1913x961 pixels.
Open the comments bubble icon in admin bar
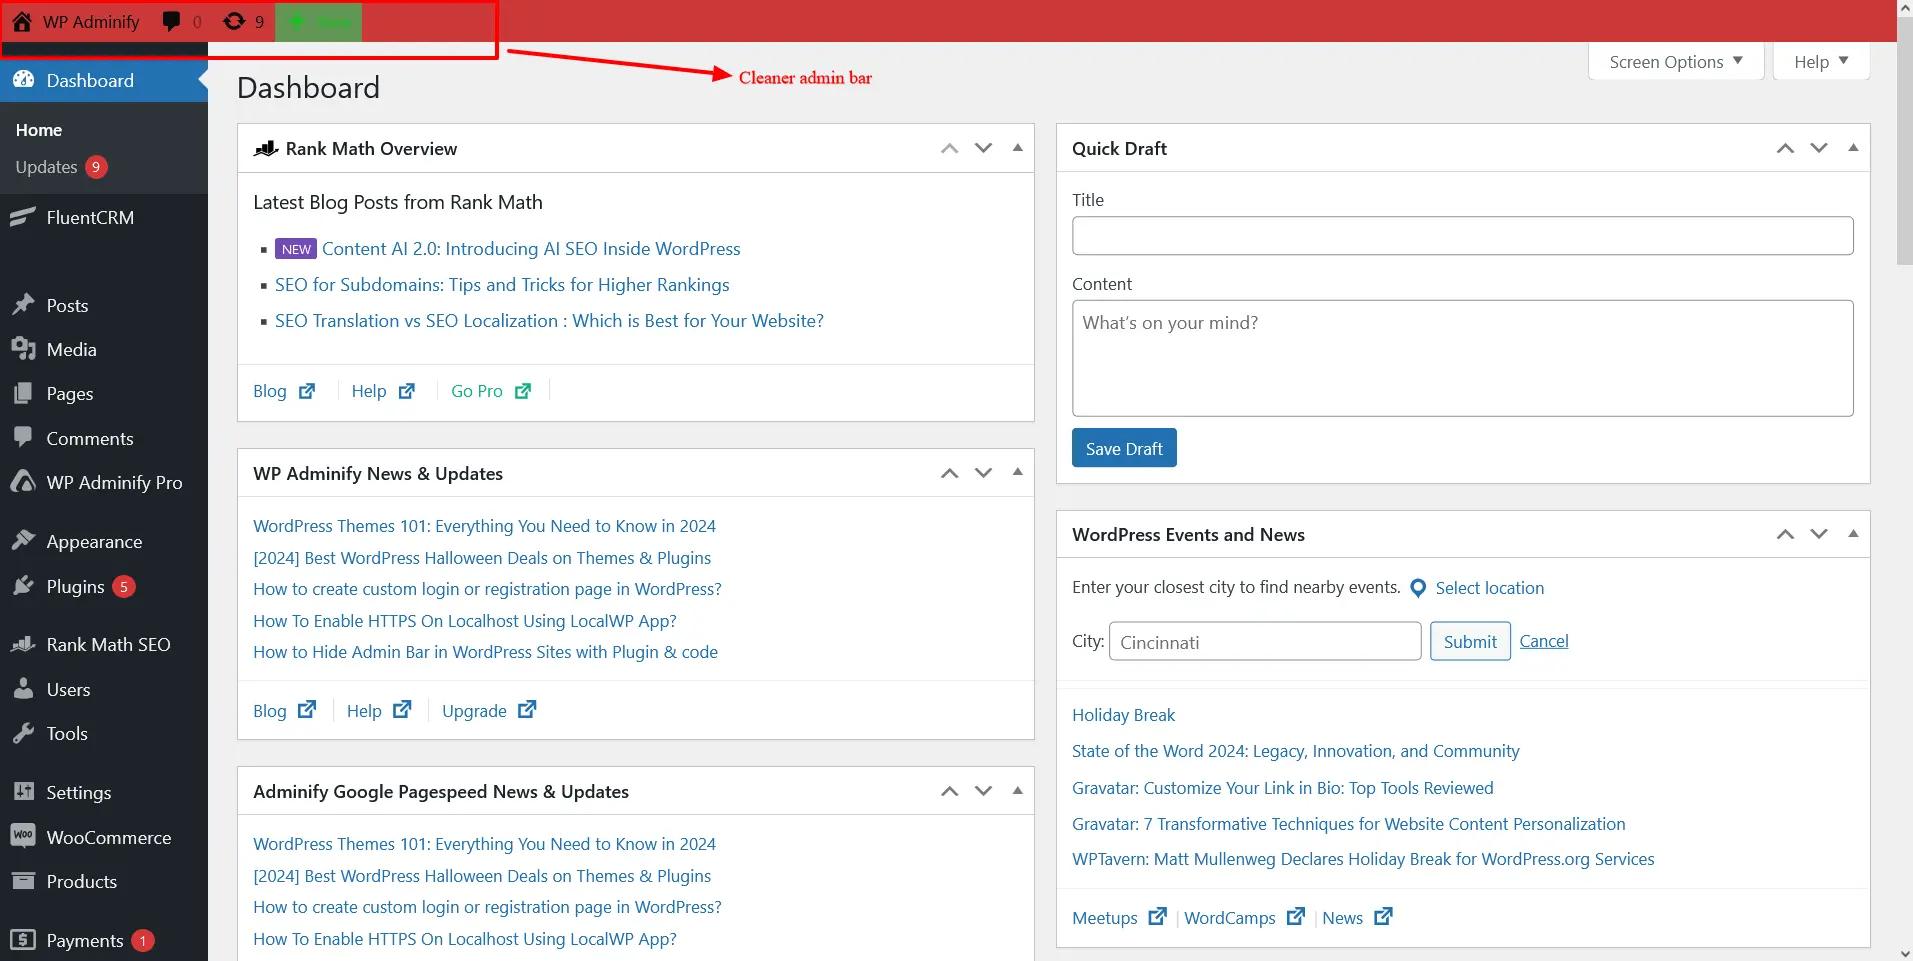(x=172, y=22)
